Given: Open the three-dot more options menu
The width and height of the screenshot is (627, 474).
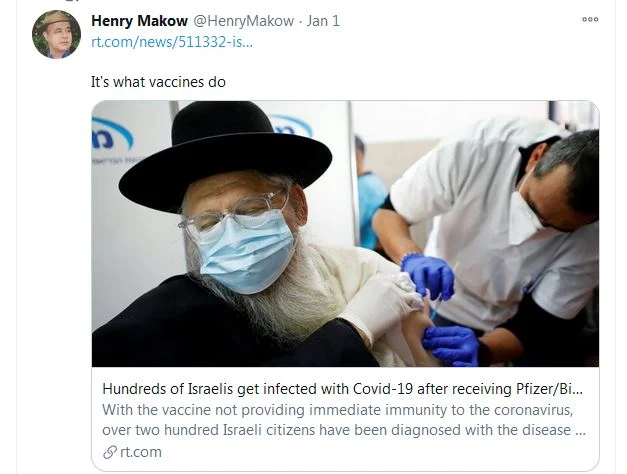Looking at the screenshot, I should 590,19.
